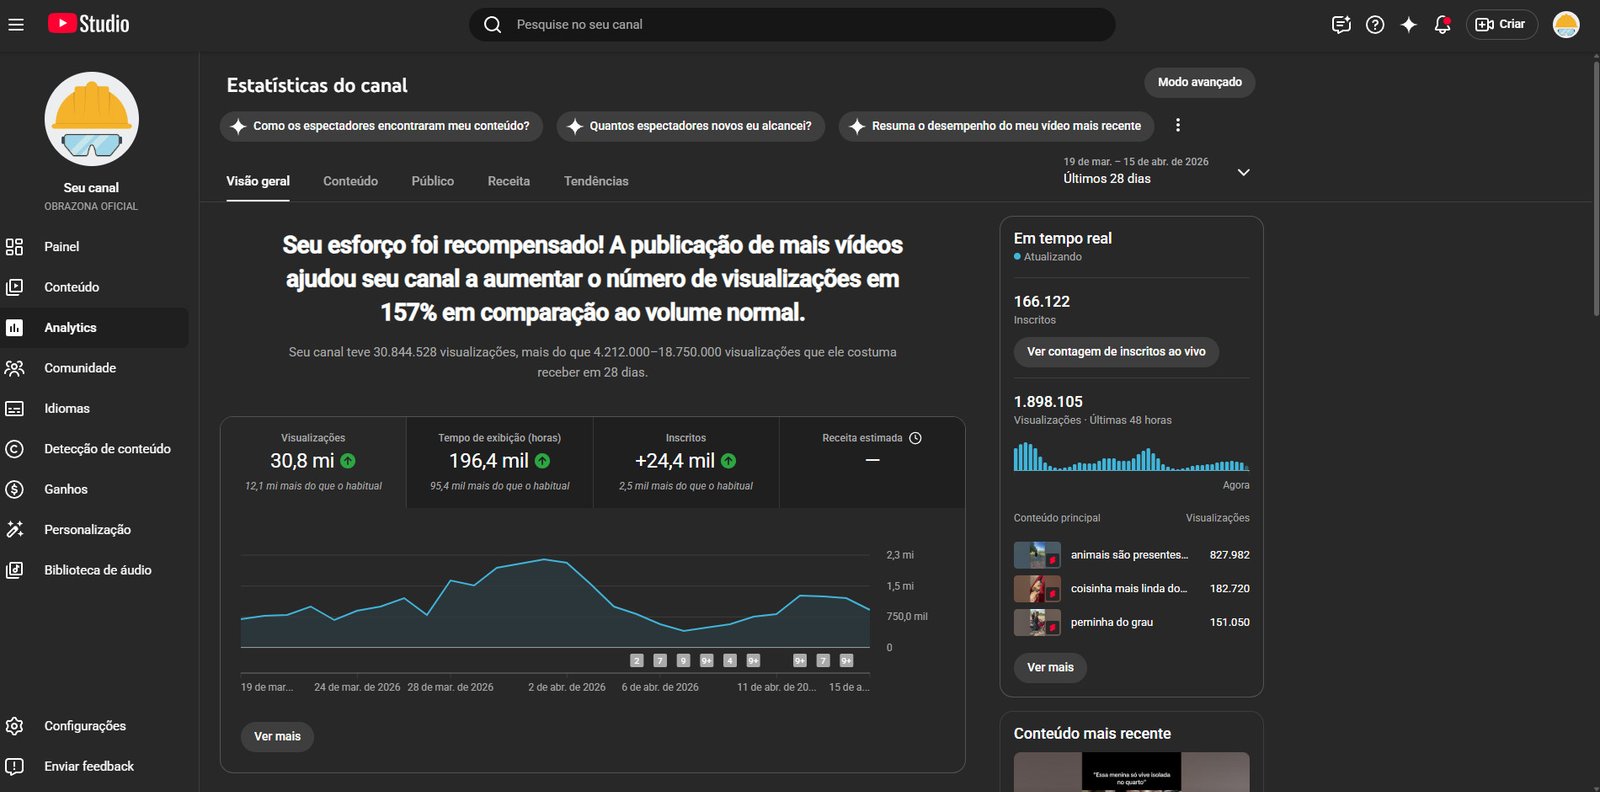The image size is (1600, 792).
Task: Click the YouTube Studio logo
Action: pyautogui.click(x=89, y=24)
